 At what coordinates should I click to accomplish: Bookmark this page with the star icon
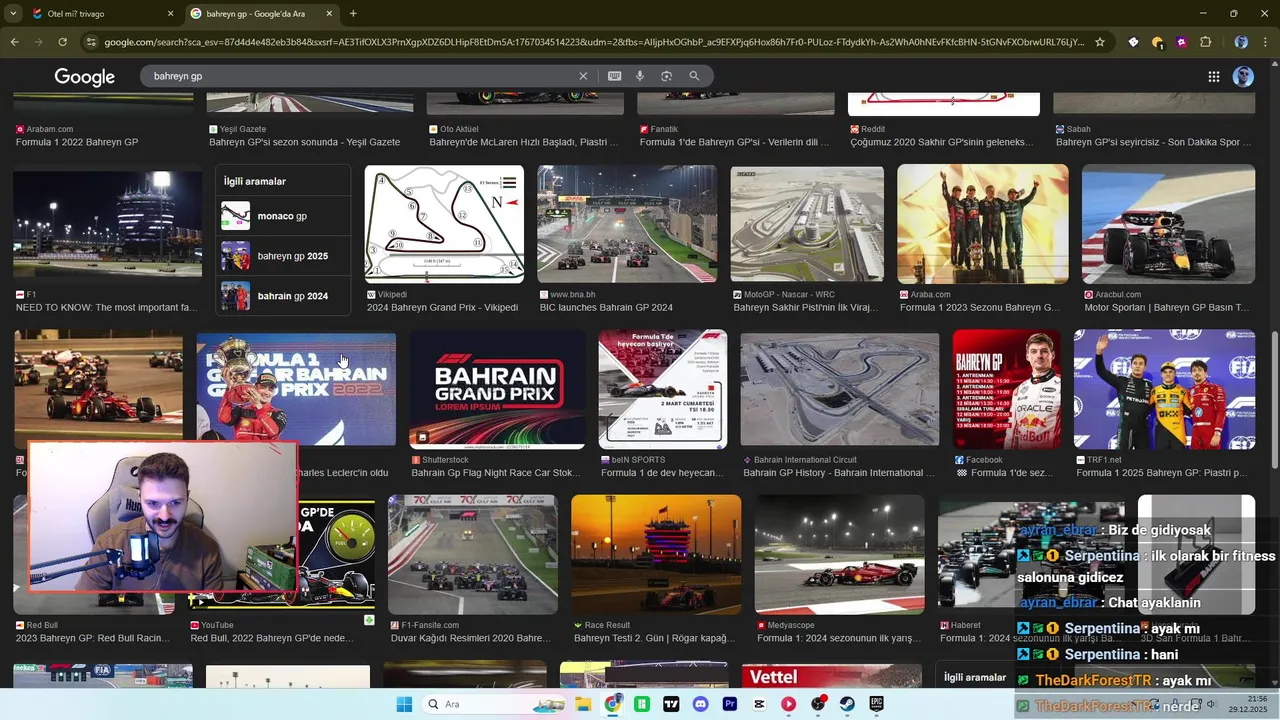pyautogui.click(x=1100, y=42)
